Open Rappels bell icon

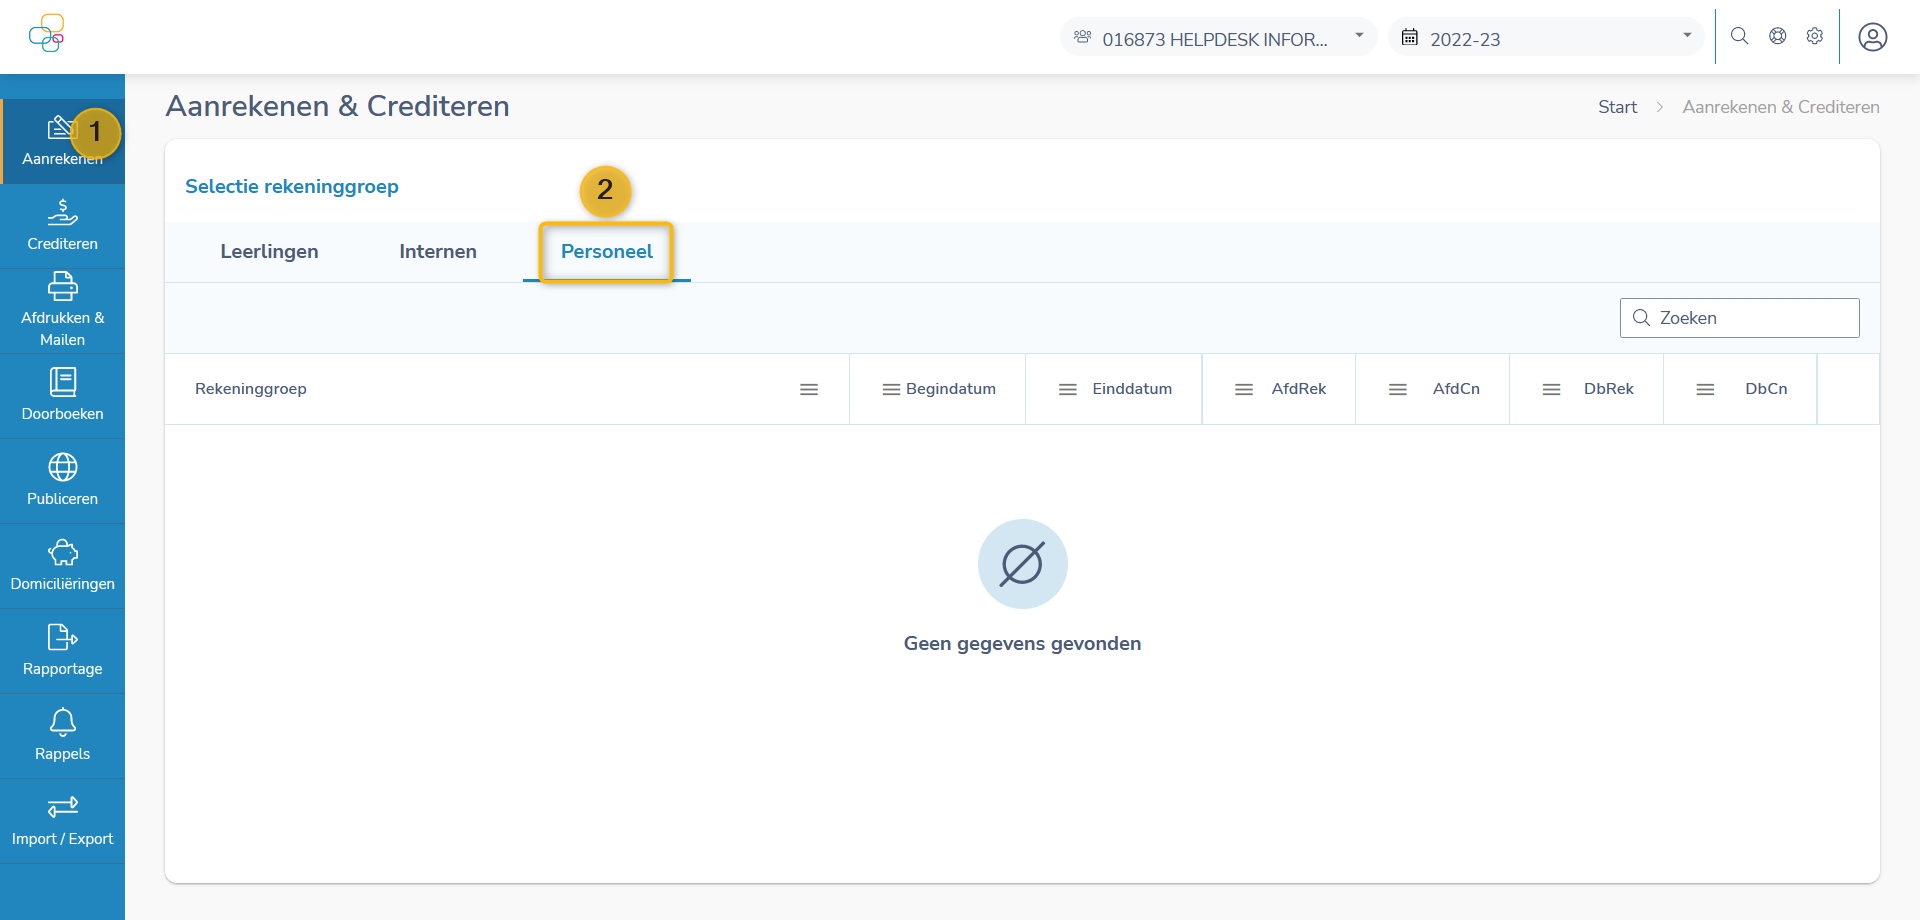(x=62, y=722)
